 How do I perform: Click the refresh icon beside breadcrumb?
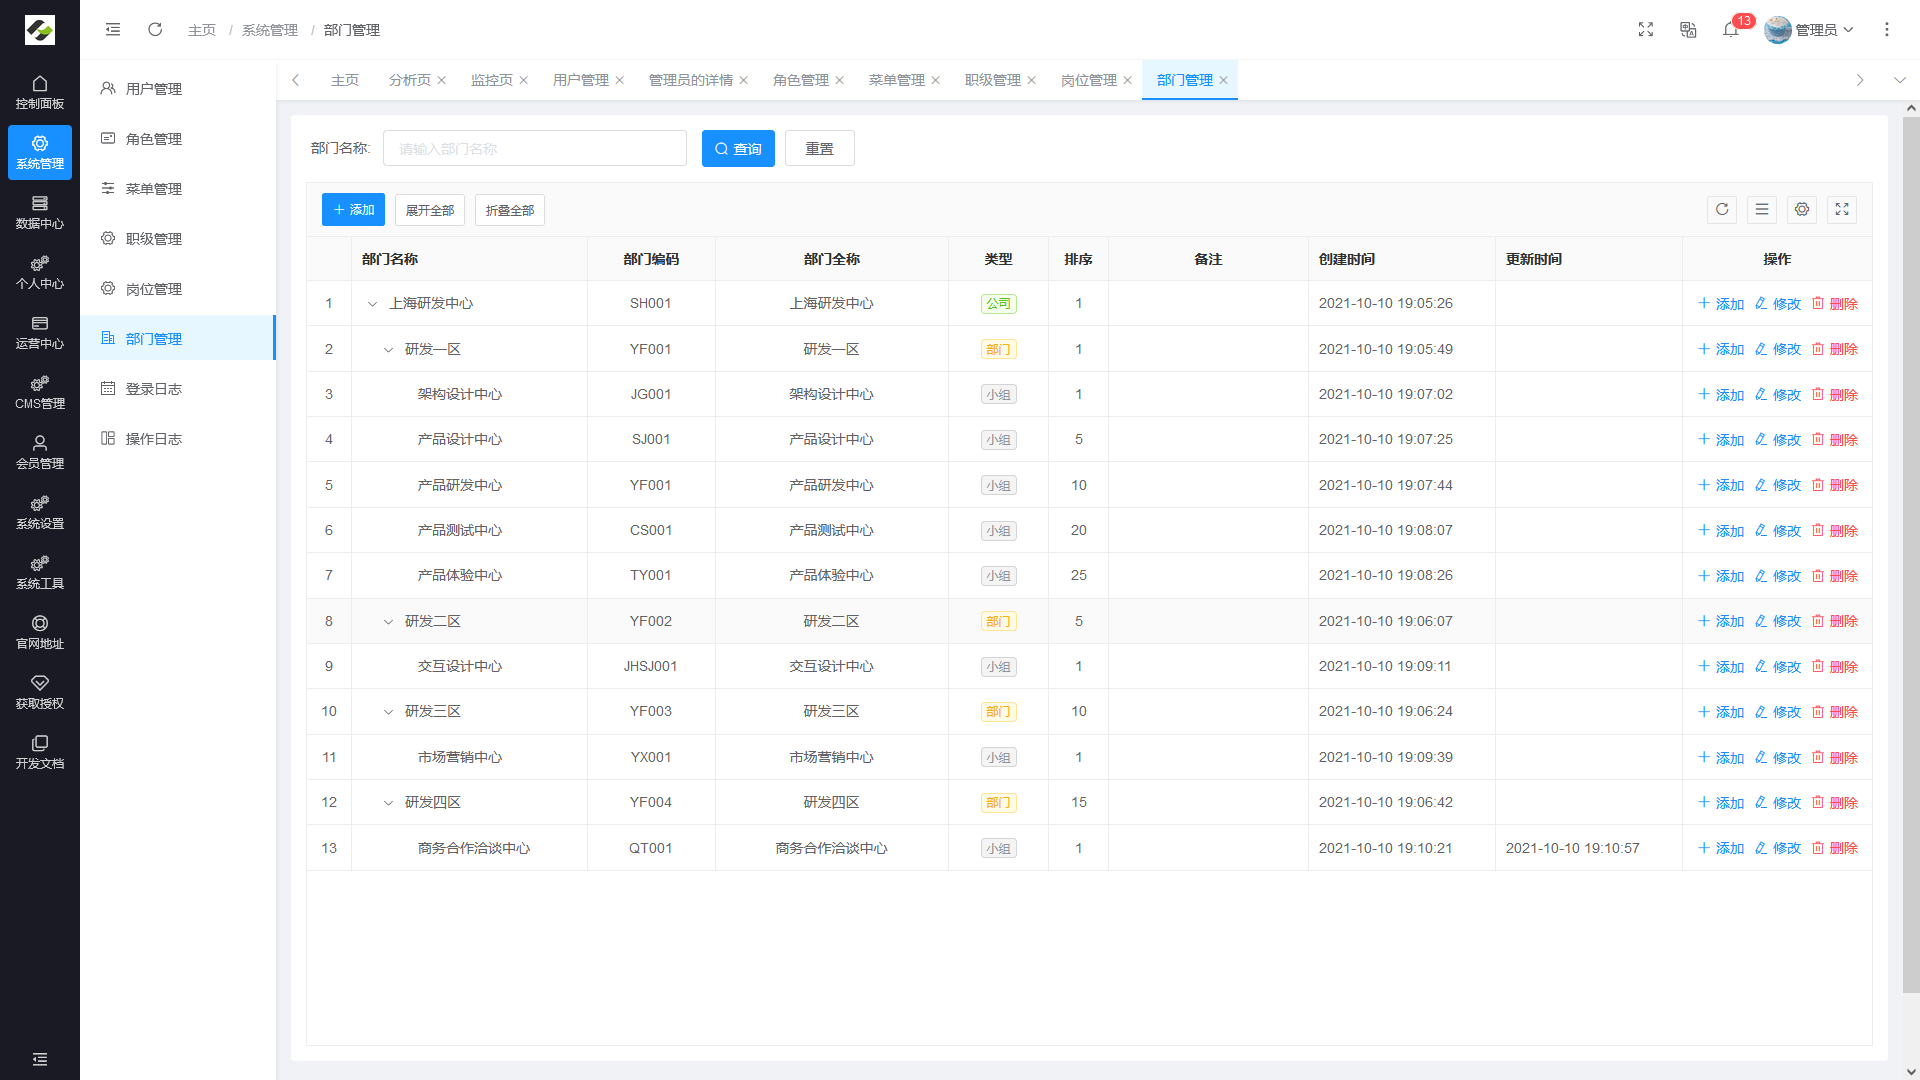coord(155,30)
